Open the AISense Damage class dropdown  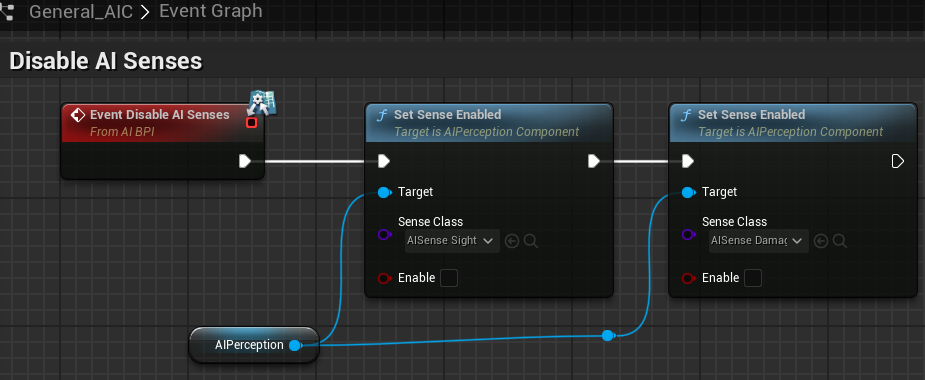(x=759, y=241)
